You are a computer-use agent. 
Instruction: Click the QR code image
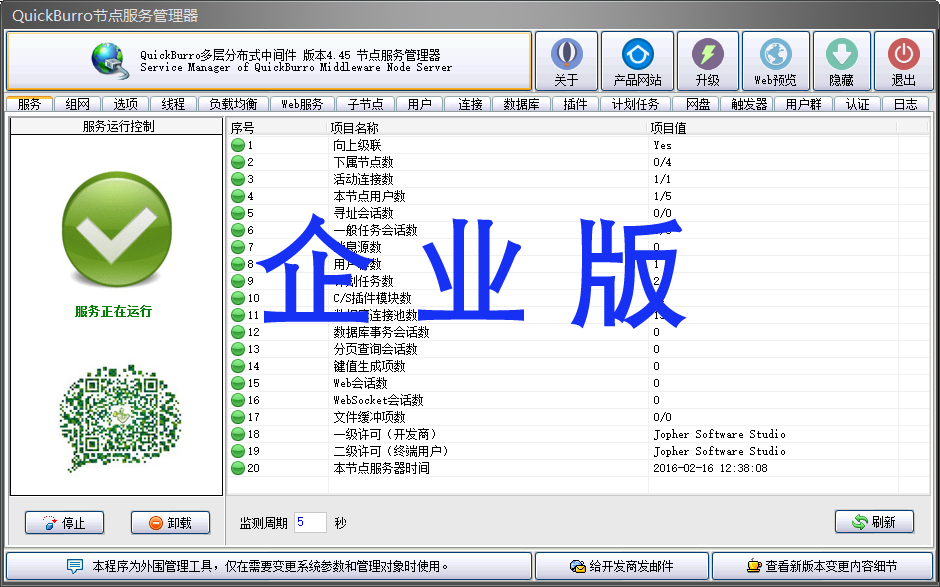coord(119,418)
